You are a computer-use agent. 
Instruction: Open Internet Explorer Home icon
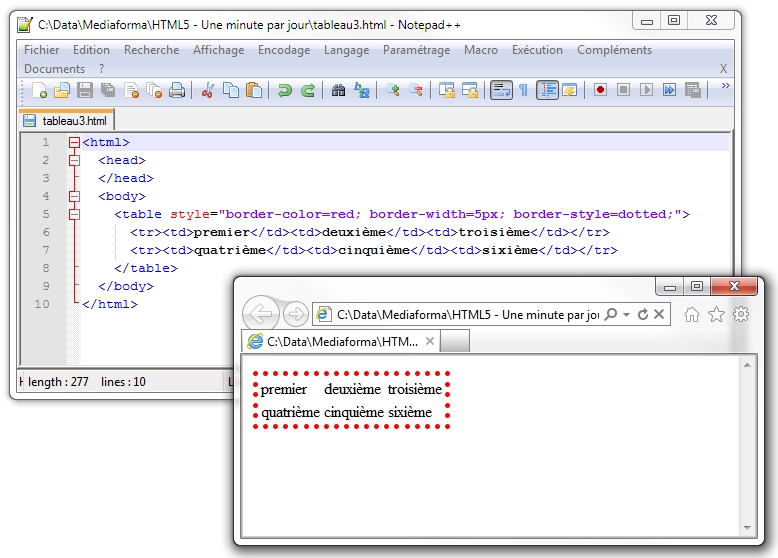click(691, 314)
